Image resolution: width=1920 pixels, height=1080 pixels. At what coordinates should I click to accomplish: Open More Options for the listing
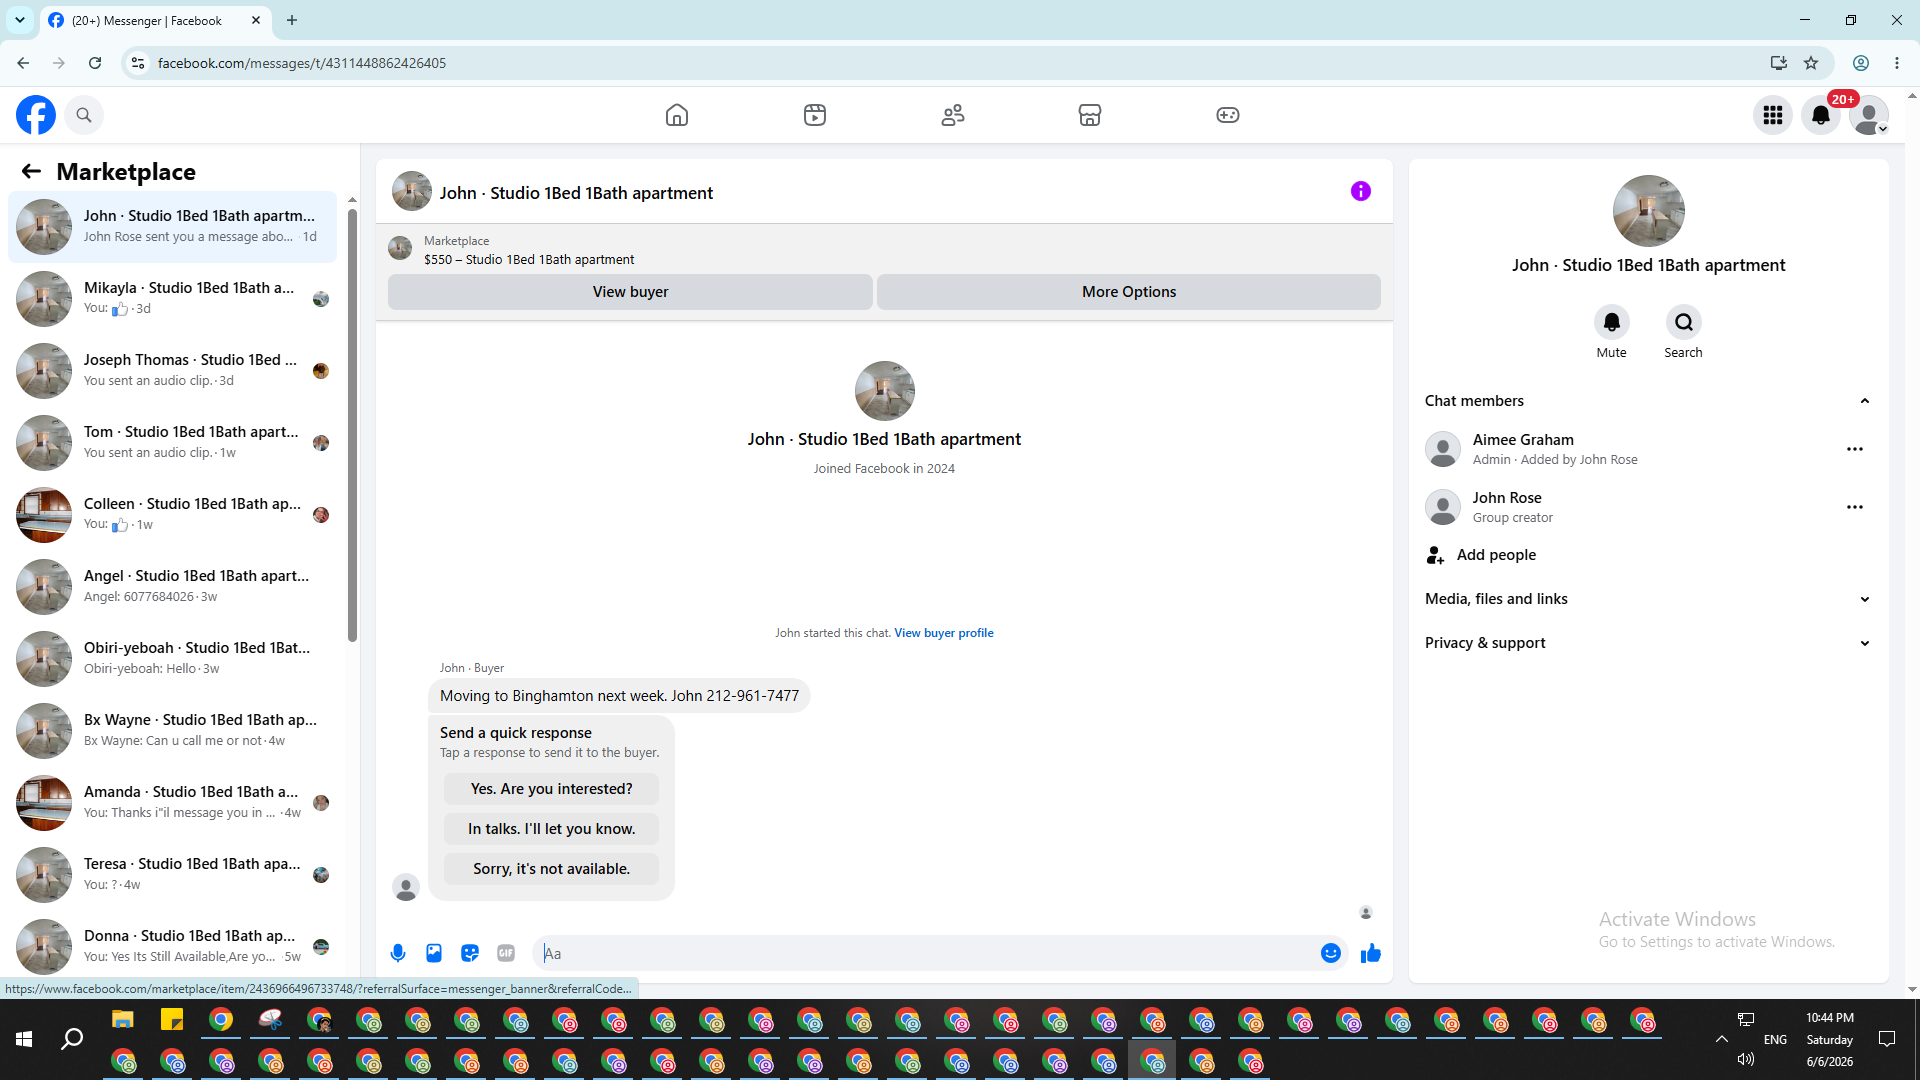[x=1129, y=292]
